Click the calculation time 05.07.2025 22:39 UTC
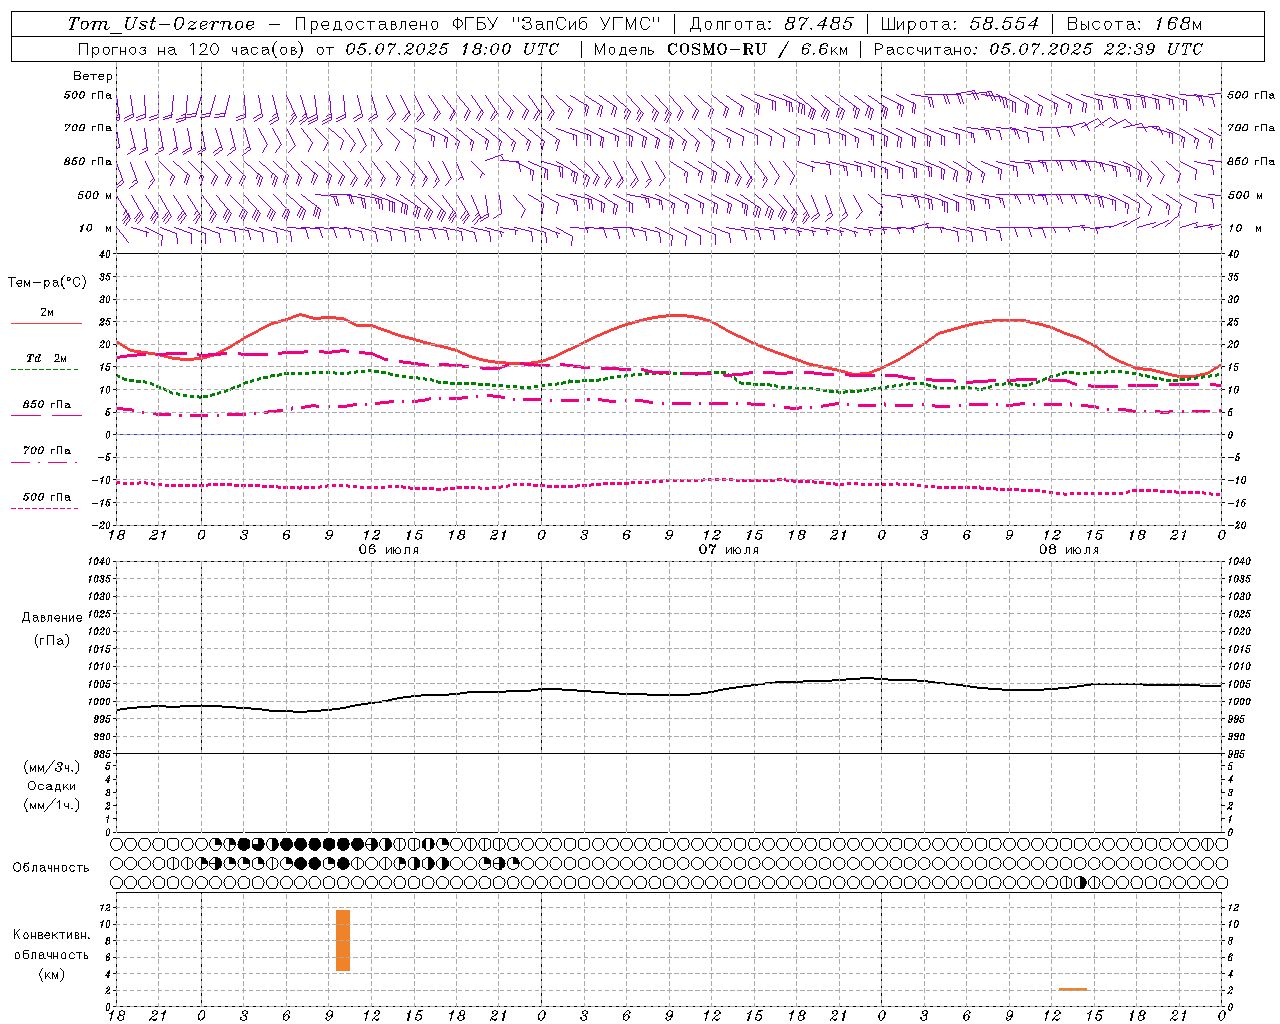This screenshot has width=1280, height=1024. [1096, 49]
